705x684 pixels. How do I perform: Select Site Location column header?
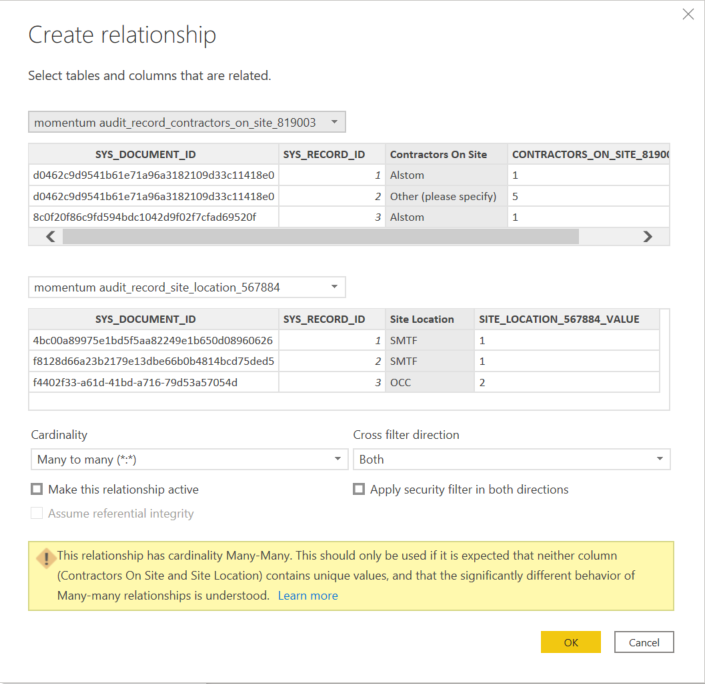coord(429,319)
